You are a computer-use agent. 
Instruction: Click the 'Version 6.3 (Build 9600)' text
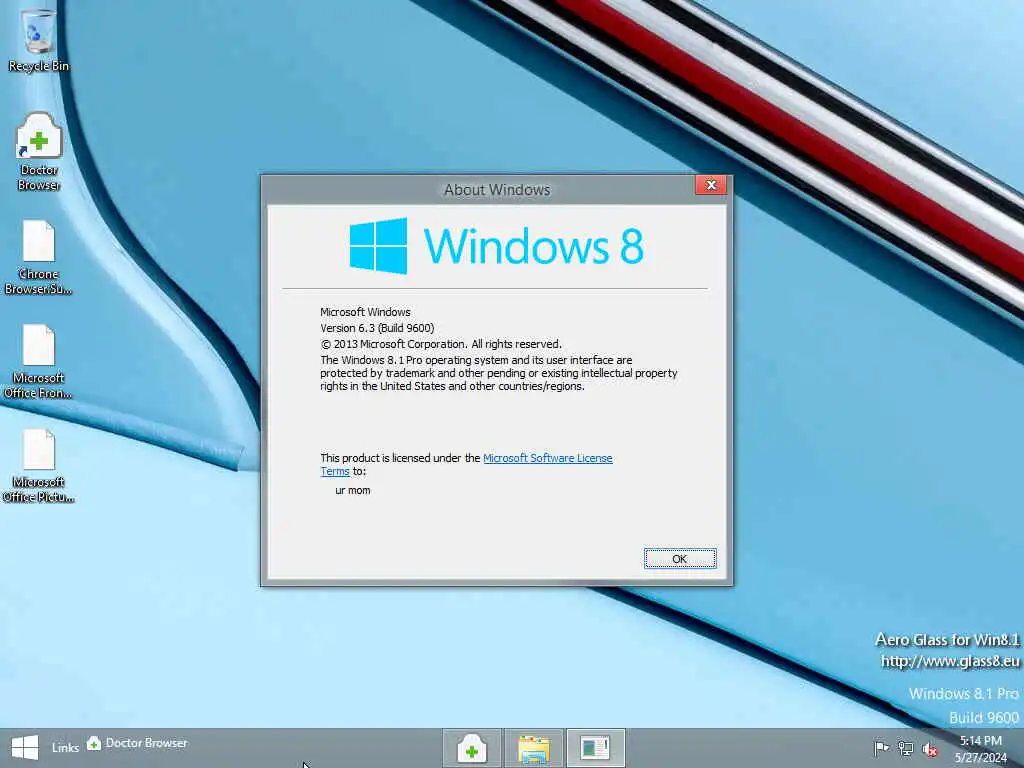coord(377,328)
